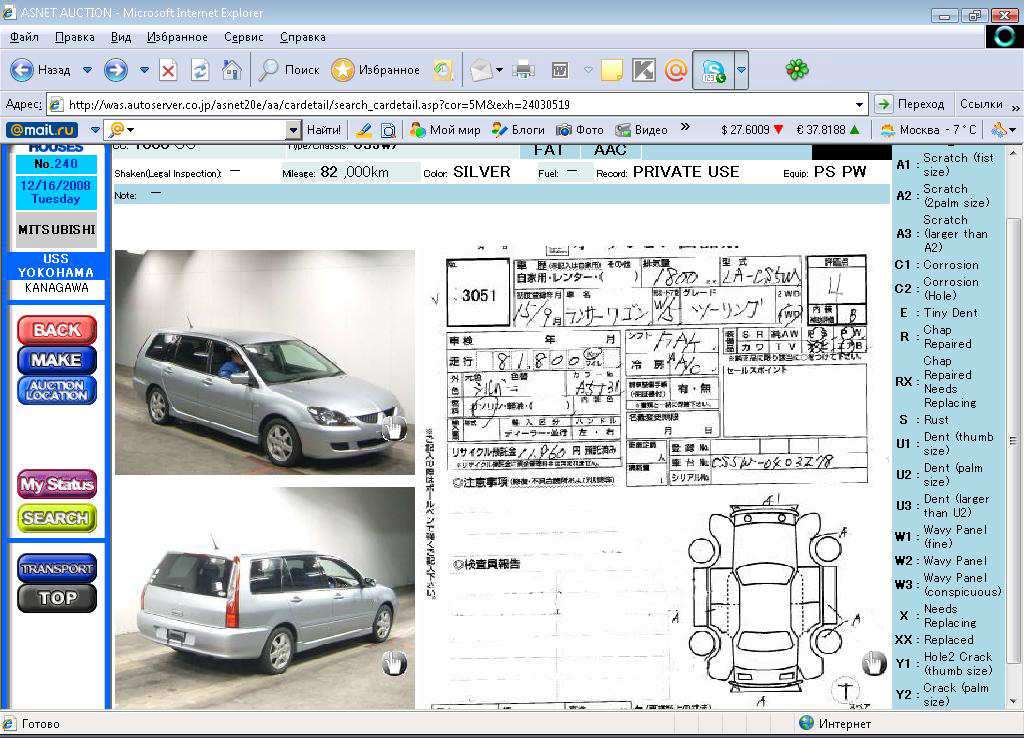Click the Переход (Go) button
Viewport: 1024px width, 738px height.
tap(911, 104)
